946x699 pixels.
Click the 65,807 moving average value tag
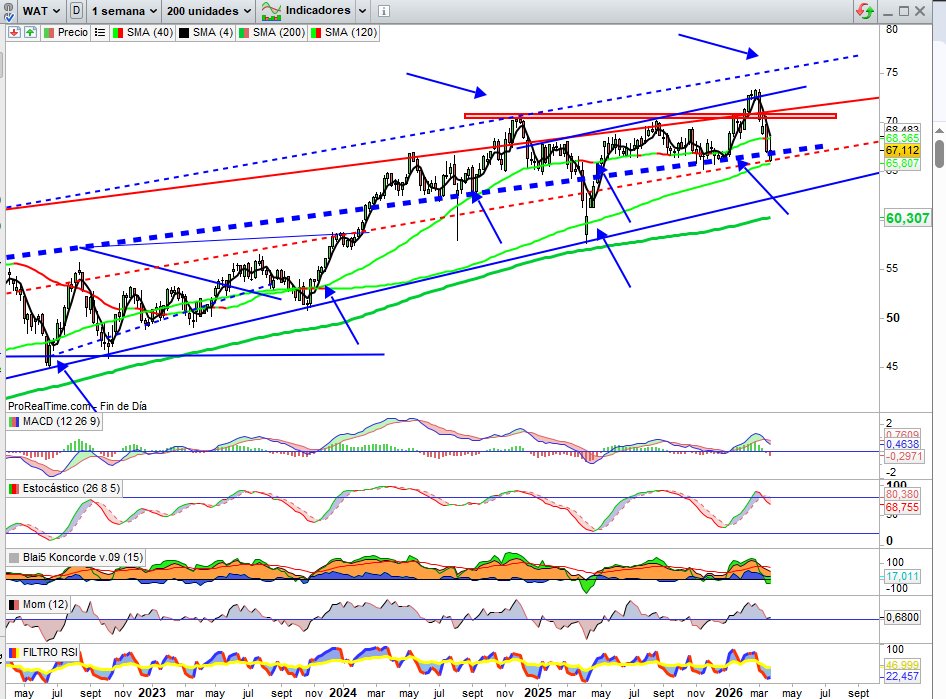[903, 163]
